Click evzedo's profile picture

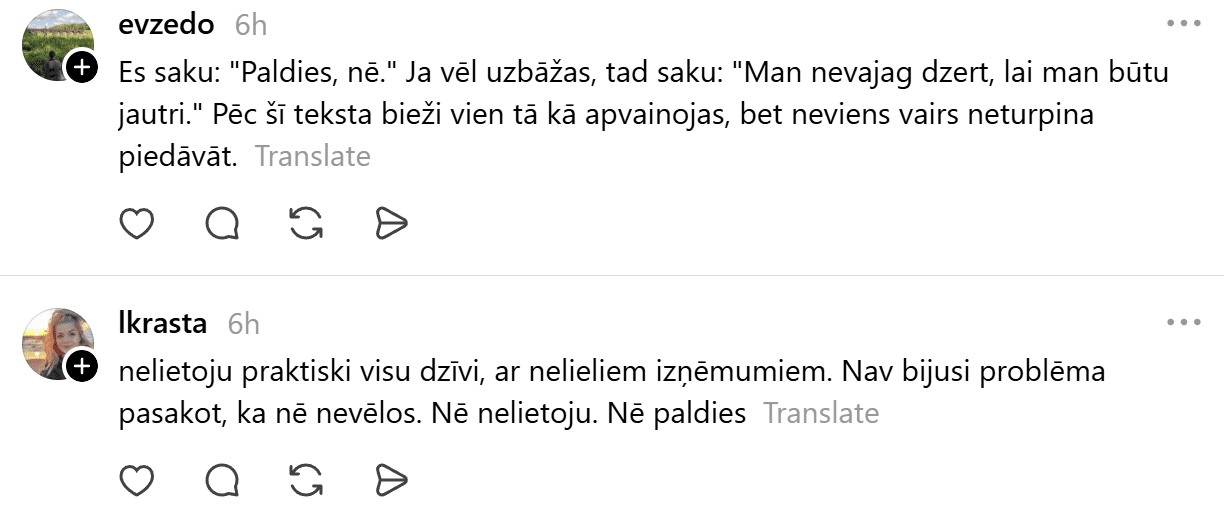(x=55, y=43)
